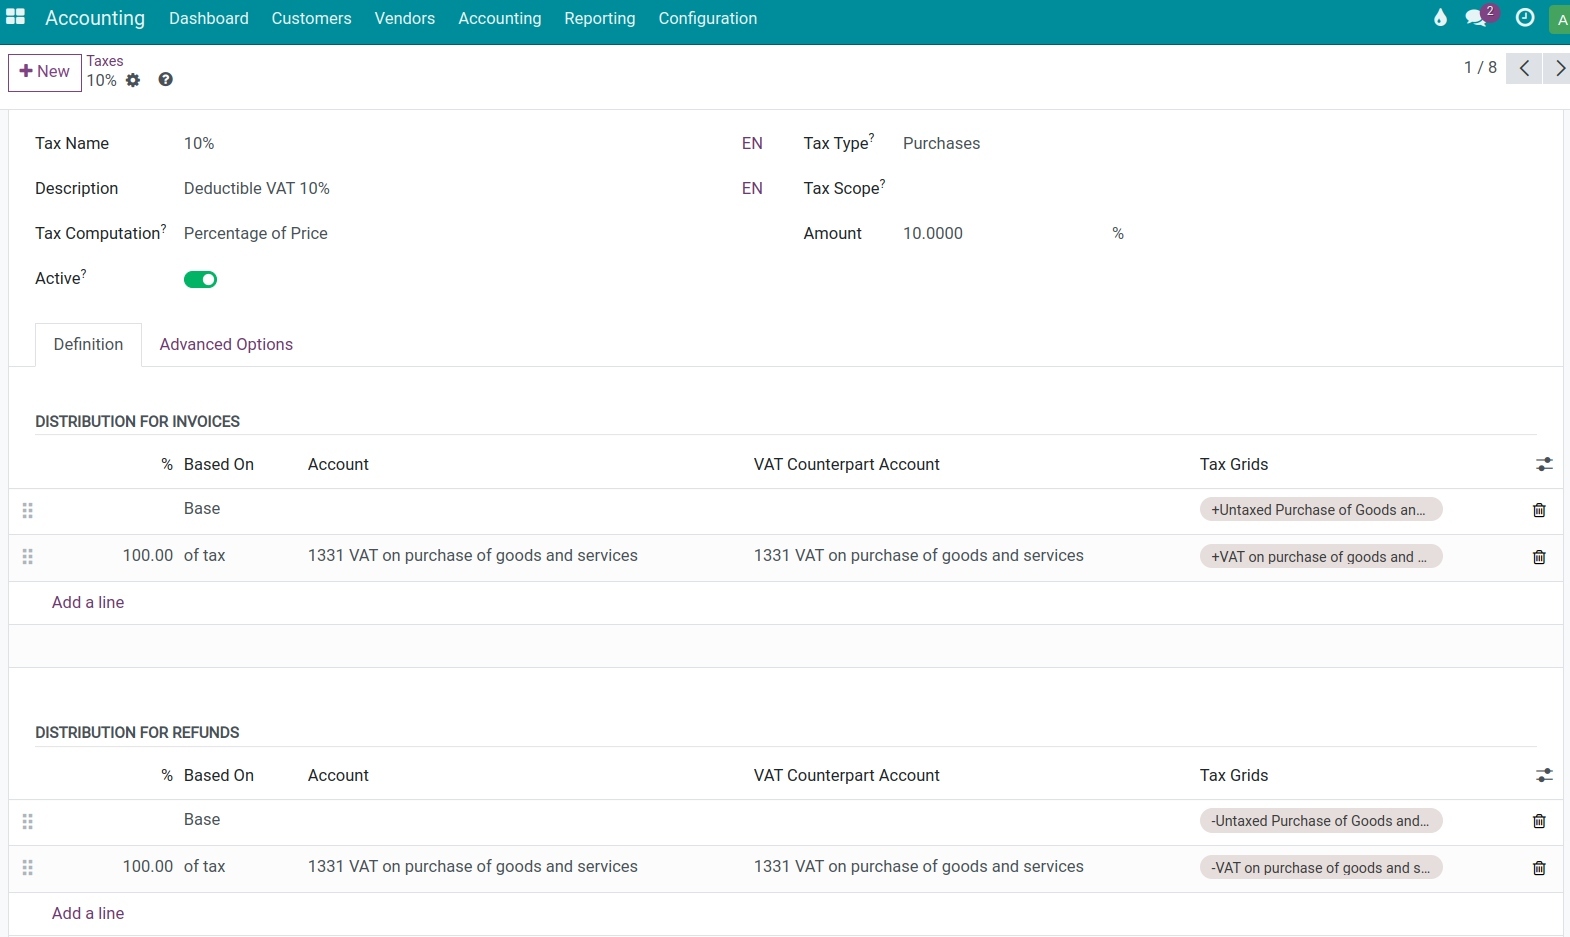Click refunds VAT Counterpart Account cell 1331
Viewport: 1570px width, 937px height.
[x=919, y=867]
